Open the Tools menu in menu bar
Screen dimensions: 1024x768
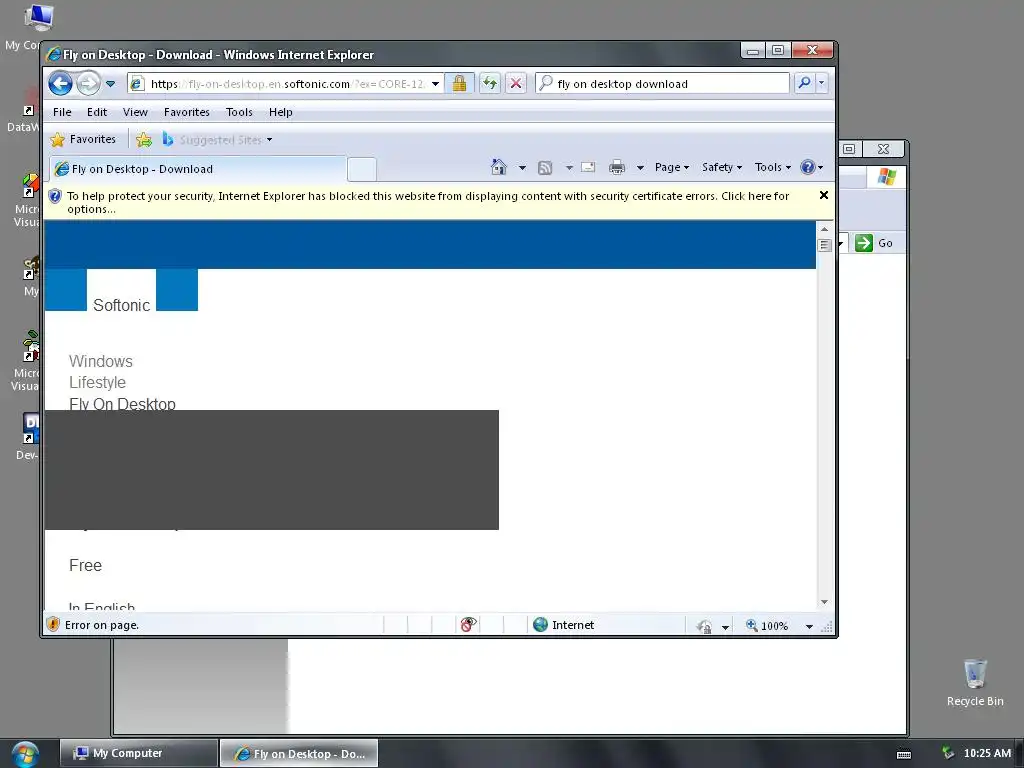click(x=239, y=112)
